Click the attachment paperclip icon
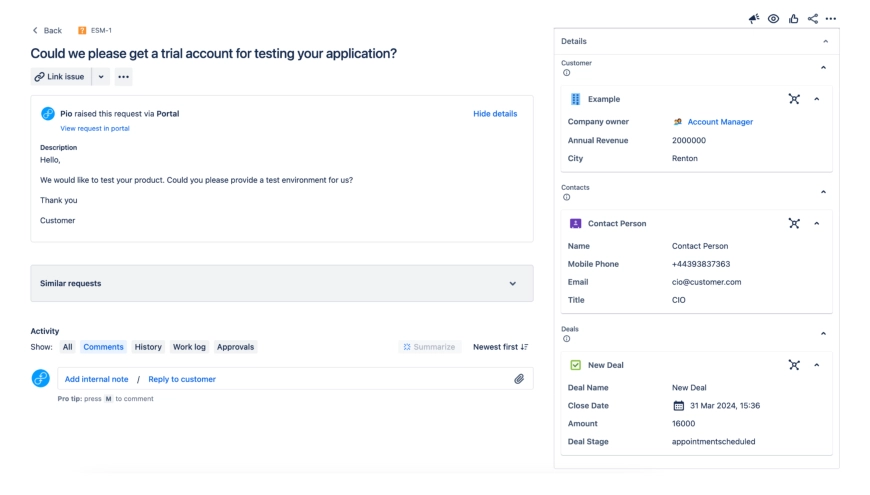The image size is (870, 495). [x=519, y=379]
